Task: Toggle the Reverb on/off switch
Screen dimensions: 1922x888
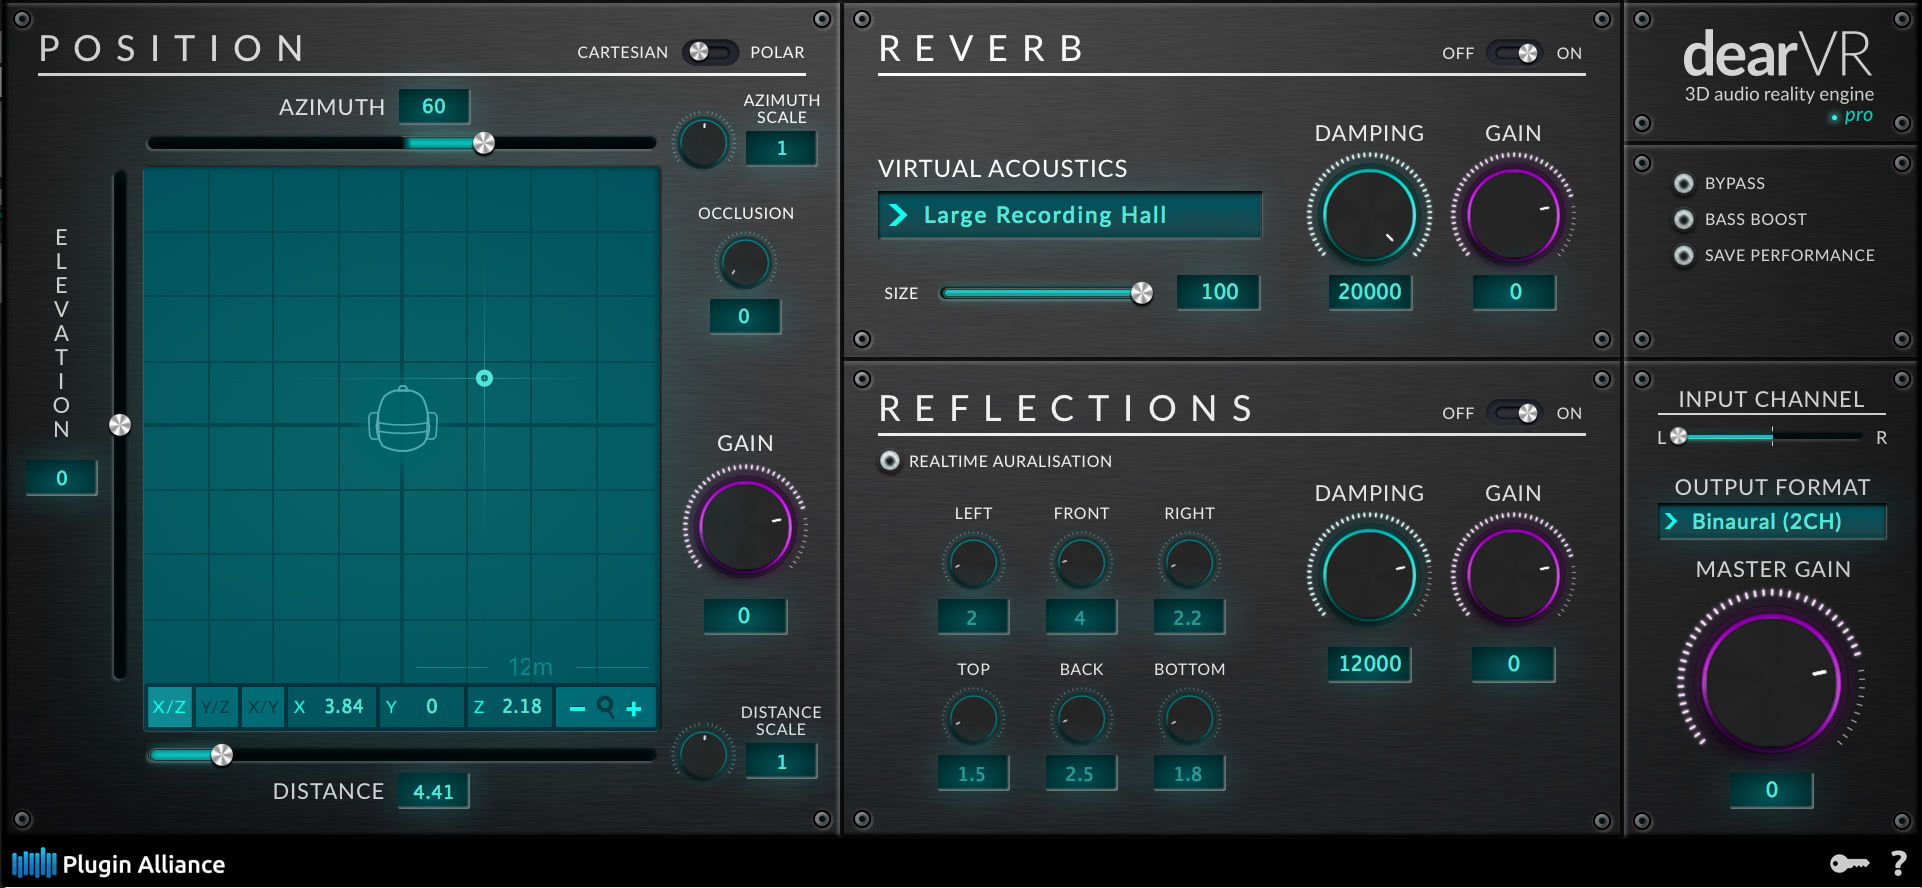Action: [x=1514, y=53]
